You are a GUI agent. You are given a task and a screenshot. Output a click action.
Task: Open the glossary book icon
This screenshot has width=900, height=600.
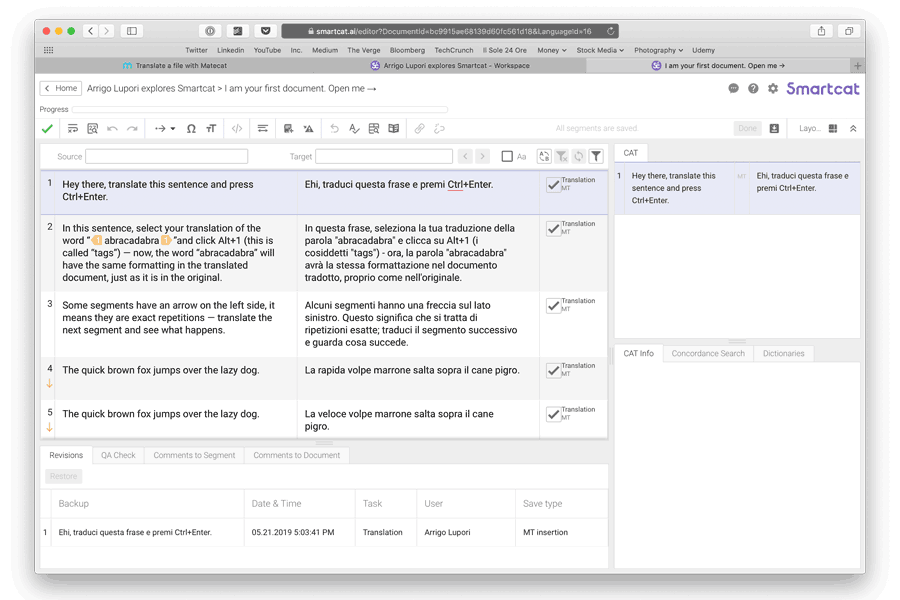394,129
